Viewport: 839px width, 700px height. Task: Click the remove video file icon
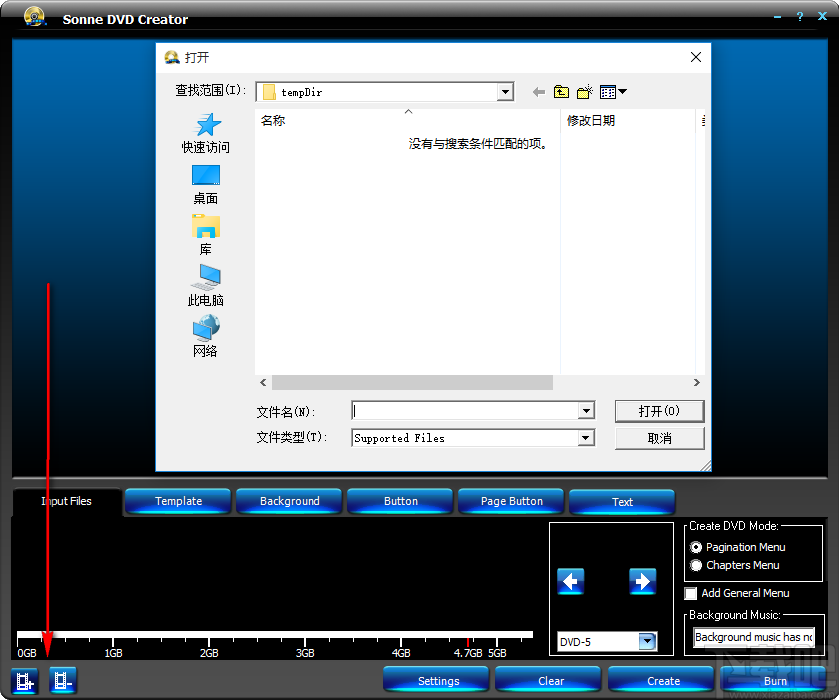coord(62,680)
